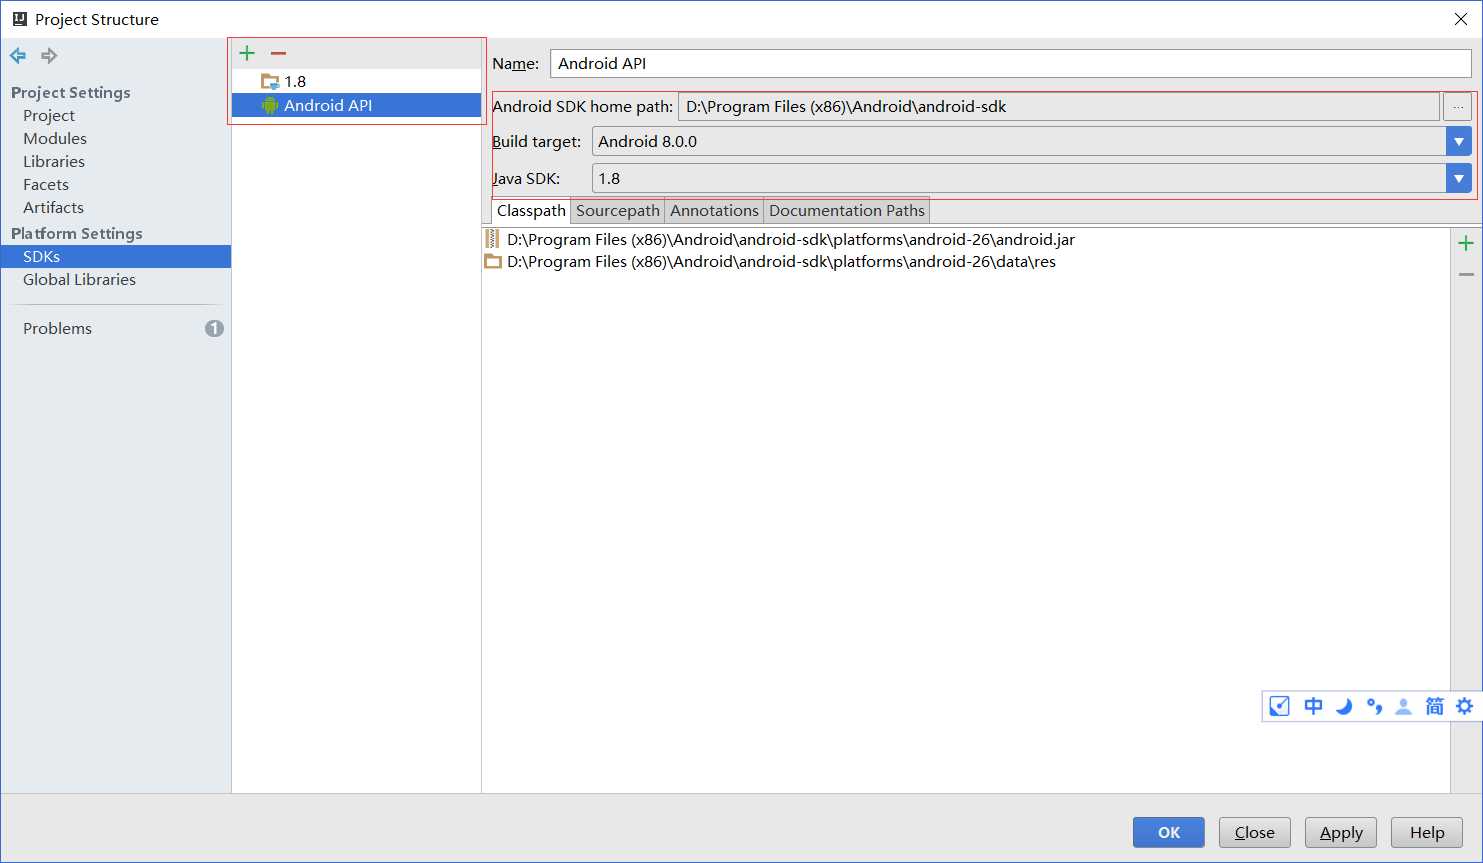Click the Android robot icon
This screenshot has width=1483, height=863.
[x=270, y=105]
